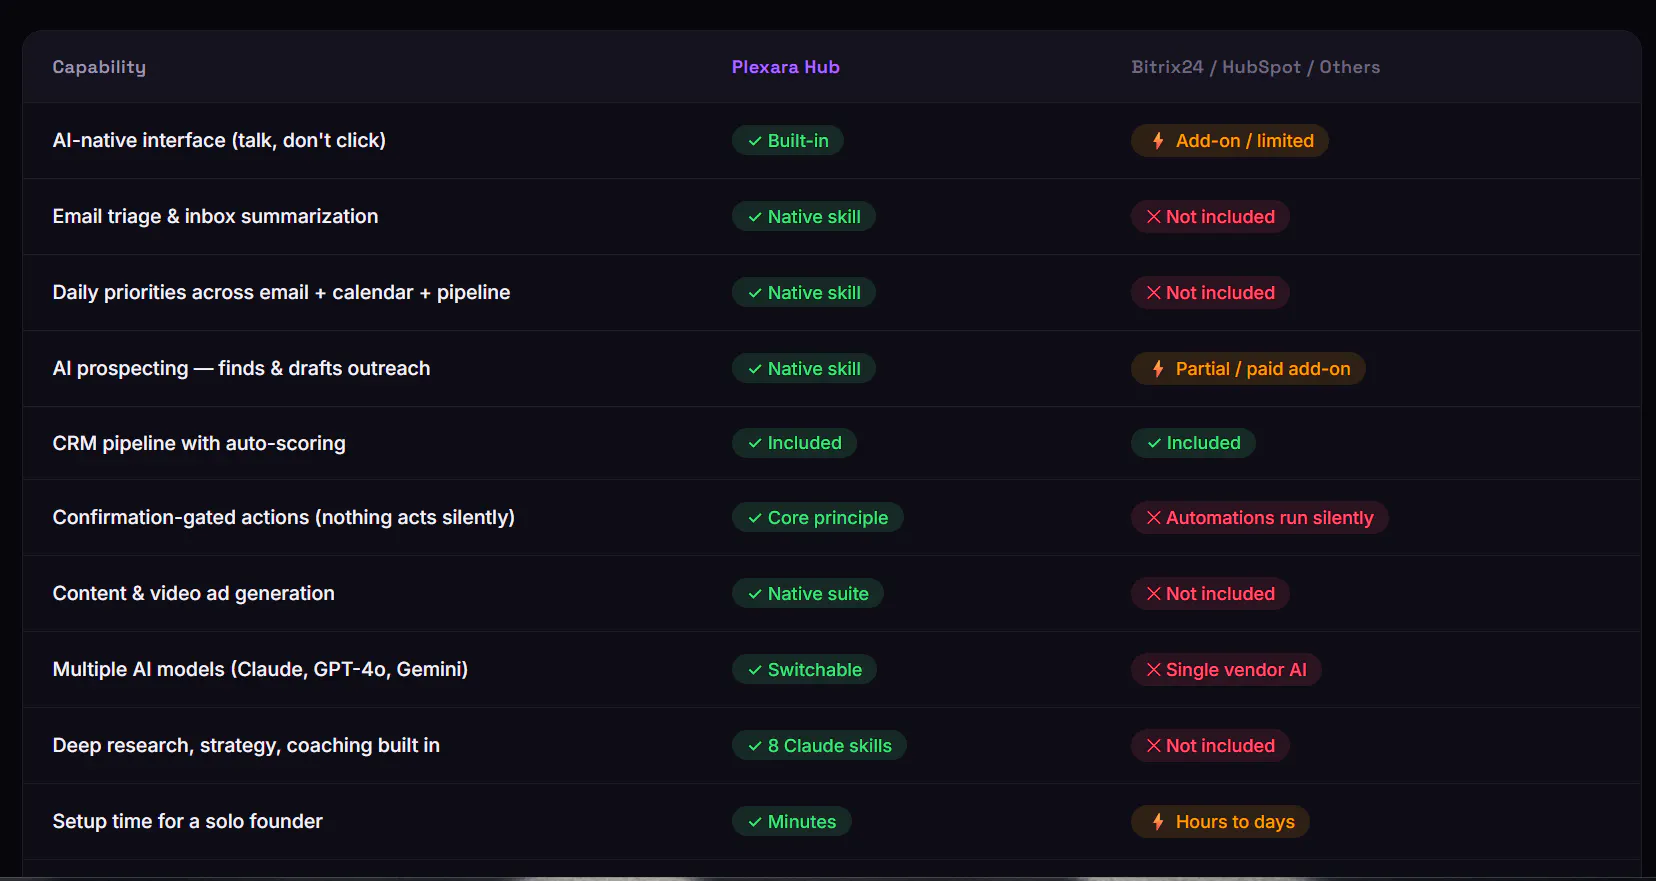Click the lightning icon in Add-on / limited badge
The image size is (1656, 881).
pyautogui.click(x=1158, y=141)
